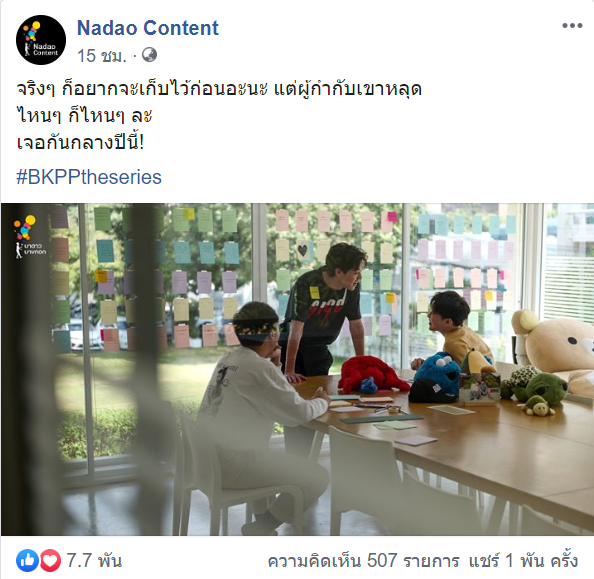The height and width of the screenshot is (579, 594).
Task: Click the red heart Love reaction icon
Action: coord(50,560)
